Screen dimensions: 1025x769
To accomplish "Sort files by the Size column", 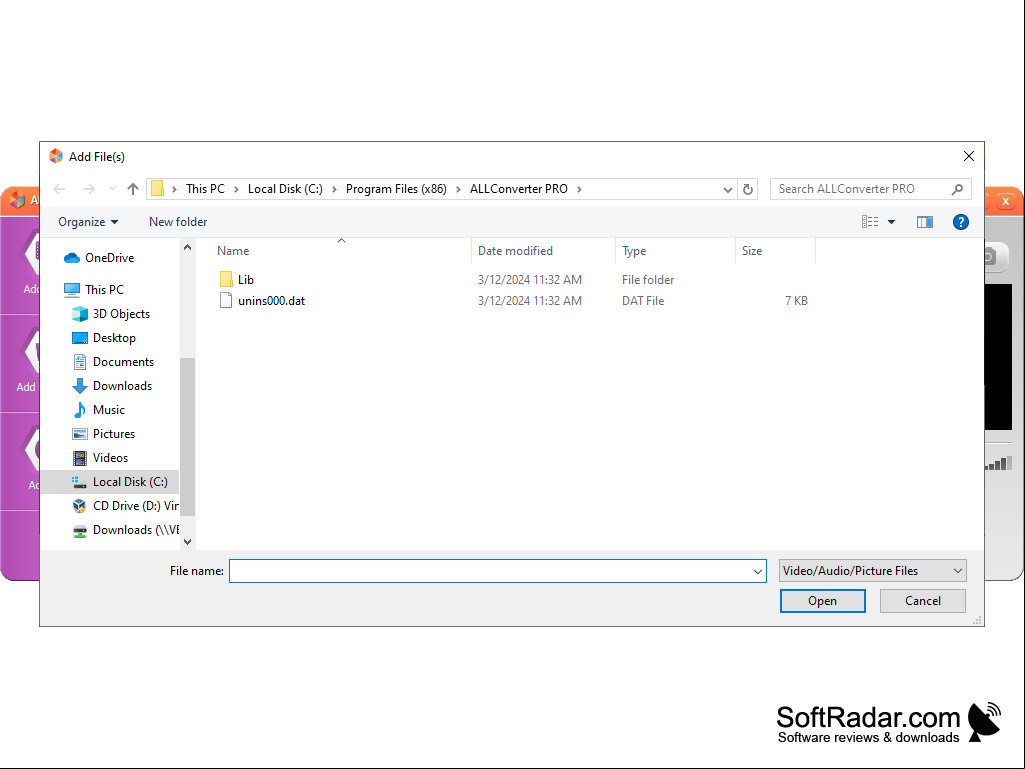I will click(752, 251).
